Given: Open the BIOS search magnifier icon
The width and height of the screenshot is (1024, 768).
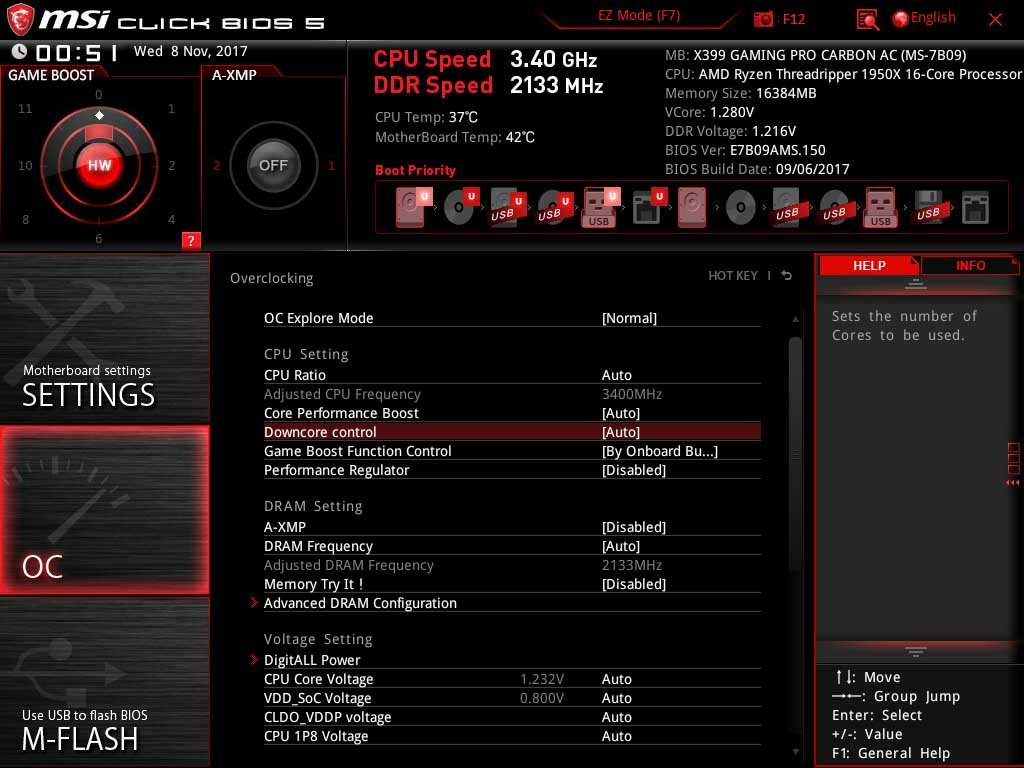Looking at the screenshot, I should [867, 20].
